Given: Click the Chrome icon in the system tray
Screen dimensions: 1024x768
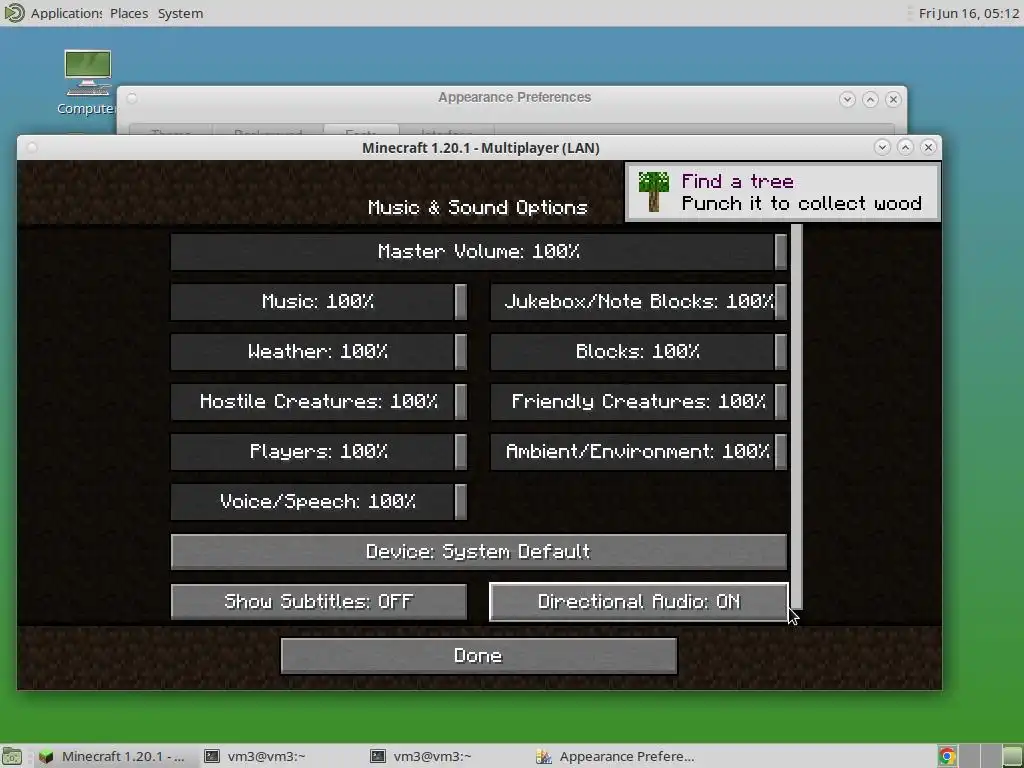Looking at the screenshot, I should click(947, 756).
